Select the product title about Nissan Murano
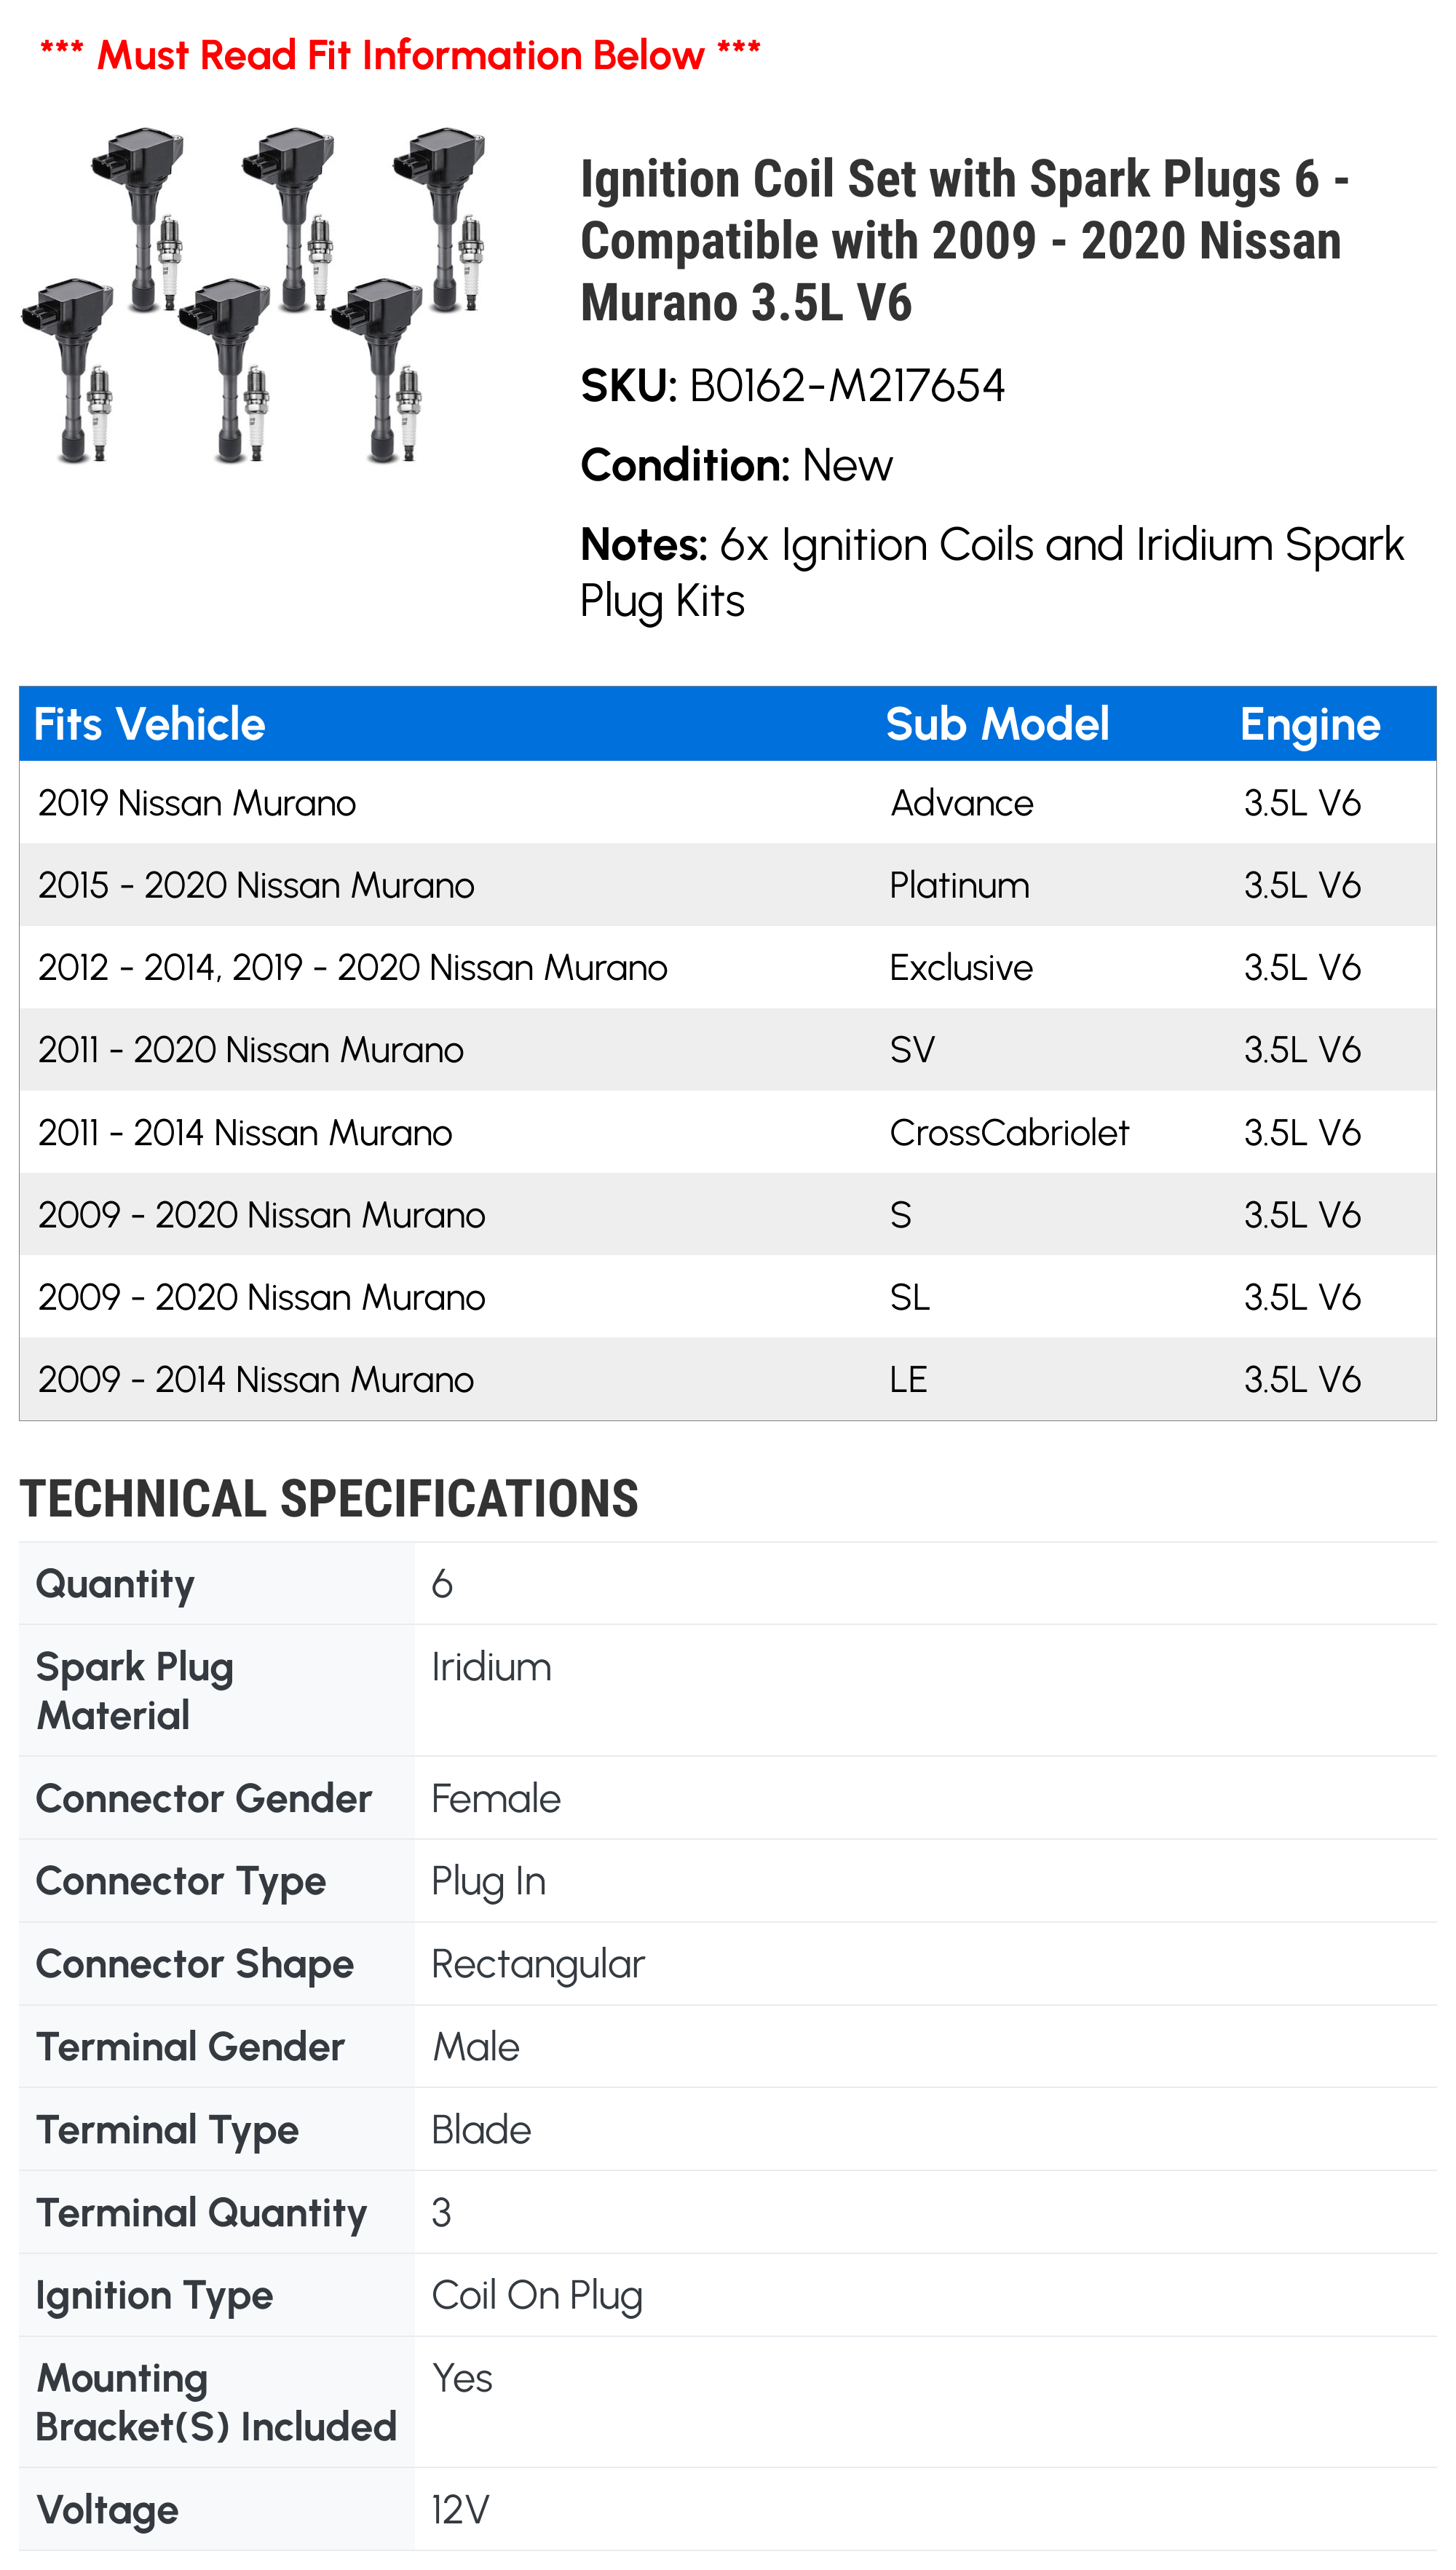The image size is (1456, 2570). coord(965,240)
